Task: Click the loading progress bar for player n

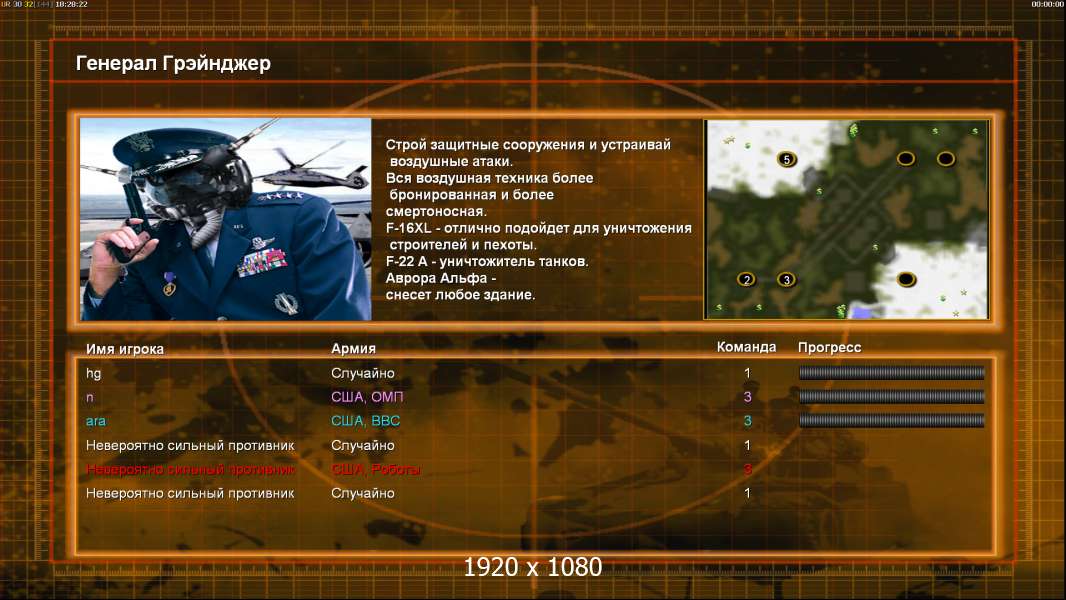Action: (891, 396)
